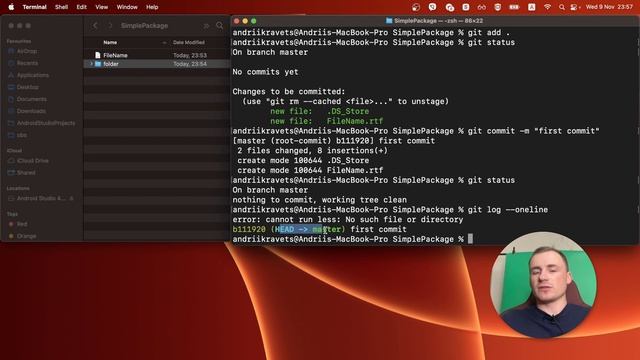Open iCloud Drive in Finder sidebar
The height and width of the screenshot is (360, 640).
pyautogui.click(x=32, y=160)
